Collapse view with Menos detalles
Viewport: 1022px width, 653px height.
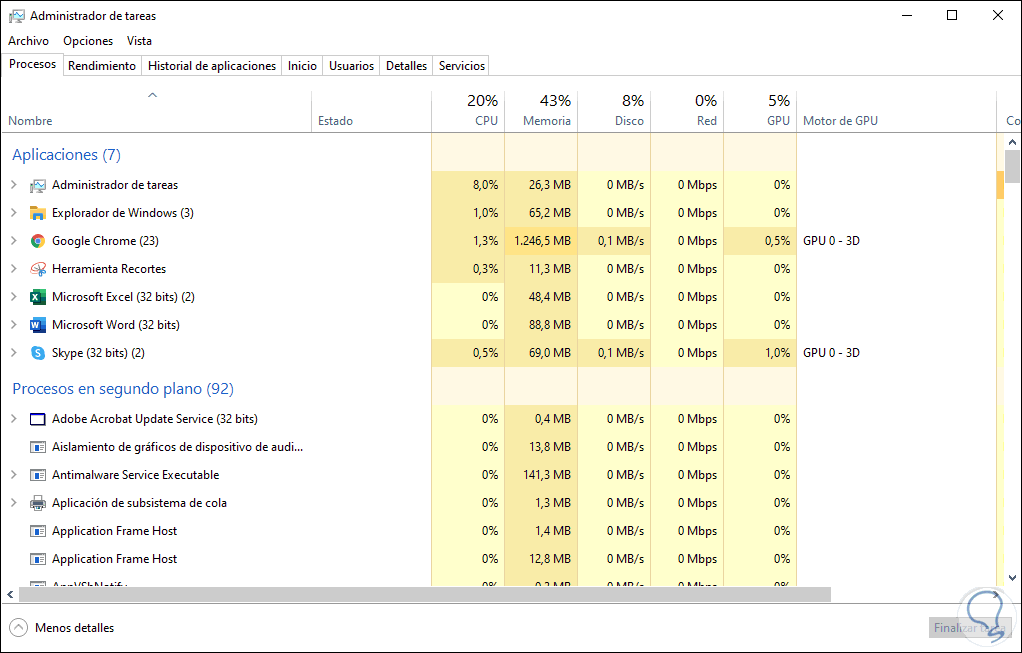pyautogui.click(x=62, y=628)
